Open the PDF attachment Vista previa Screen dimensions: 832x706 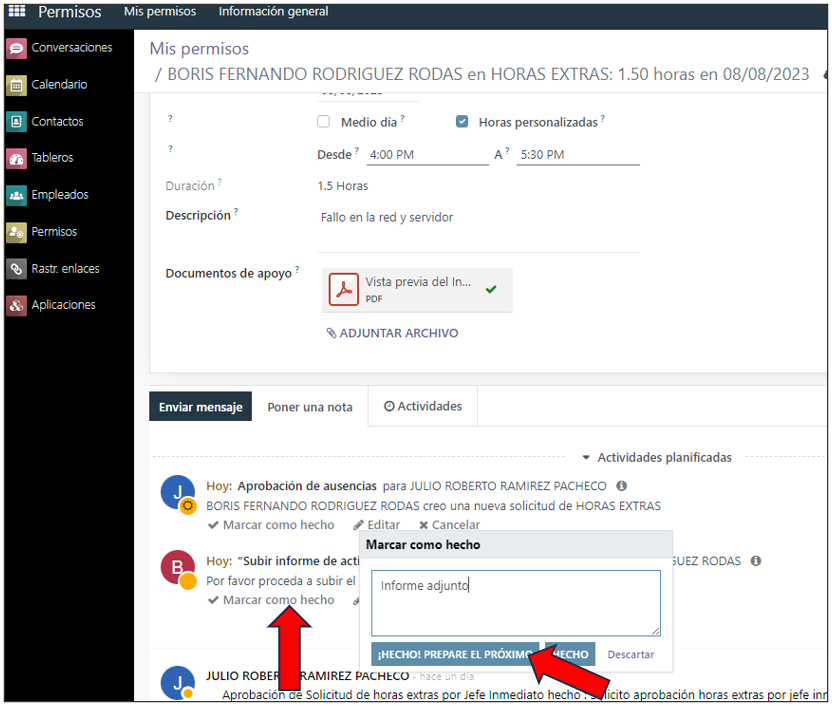pyautogui.click(x=416, y=289)
